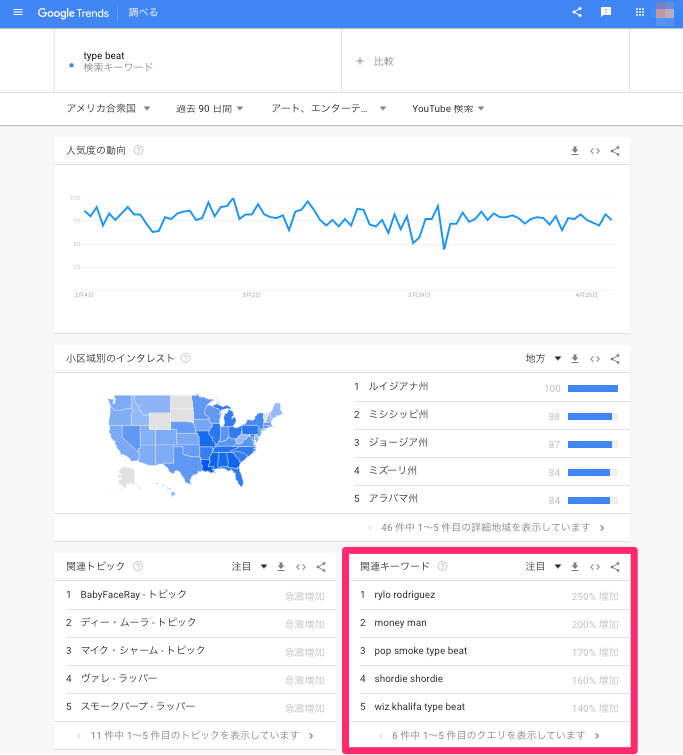Image resolution: width=683 pixels, height=755 pixels.
Task: Open the Google apps grid
Action: pos(640,13)
